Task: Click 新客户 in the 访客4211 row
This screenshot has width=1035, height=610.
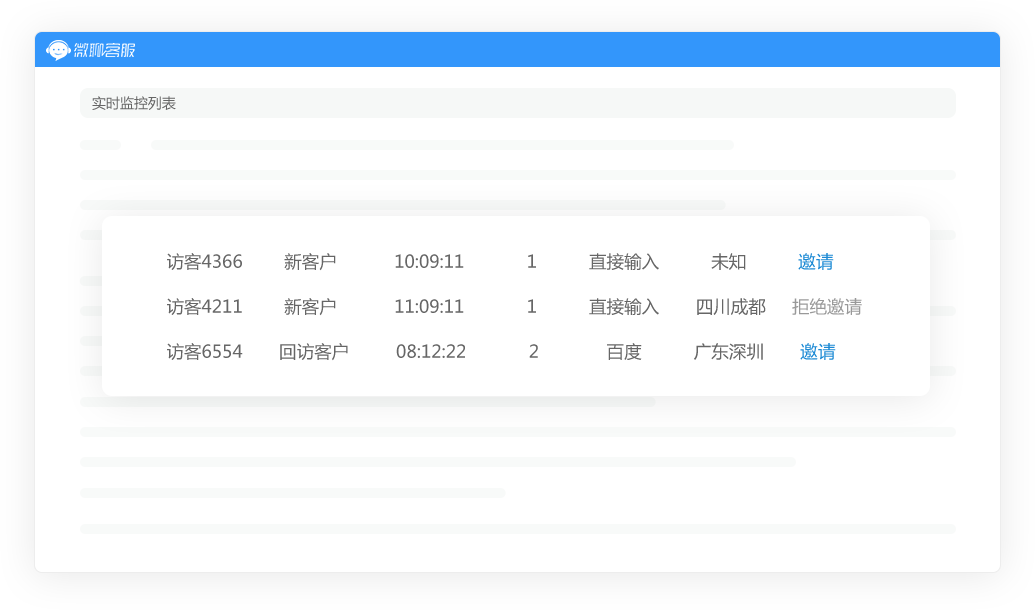Action: click(x=310, y=307)
